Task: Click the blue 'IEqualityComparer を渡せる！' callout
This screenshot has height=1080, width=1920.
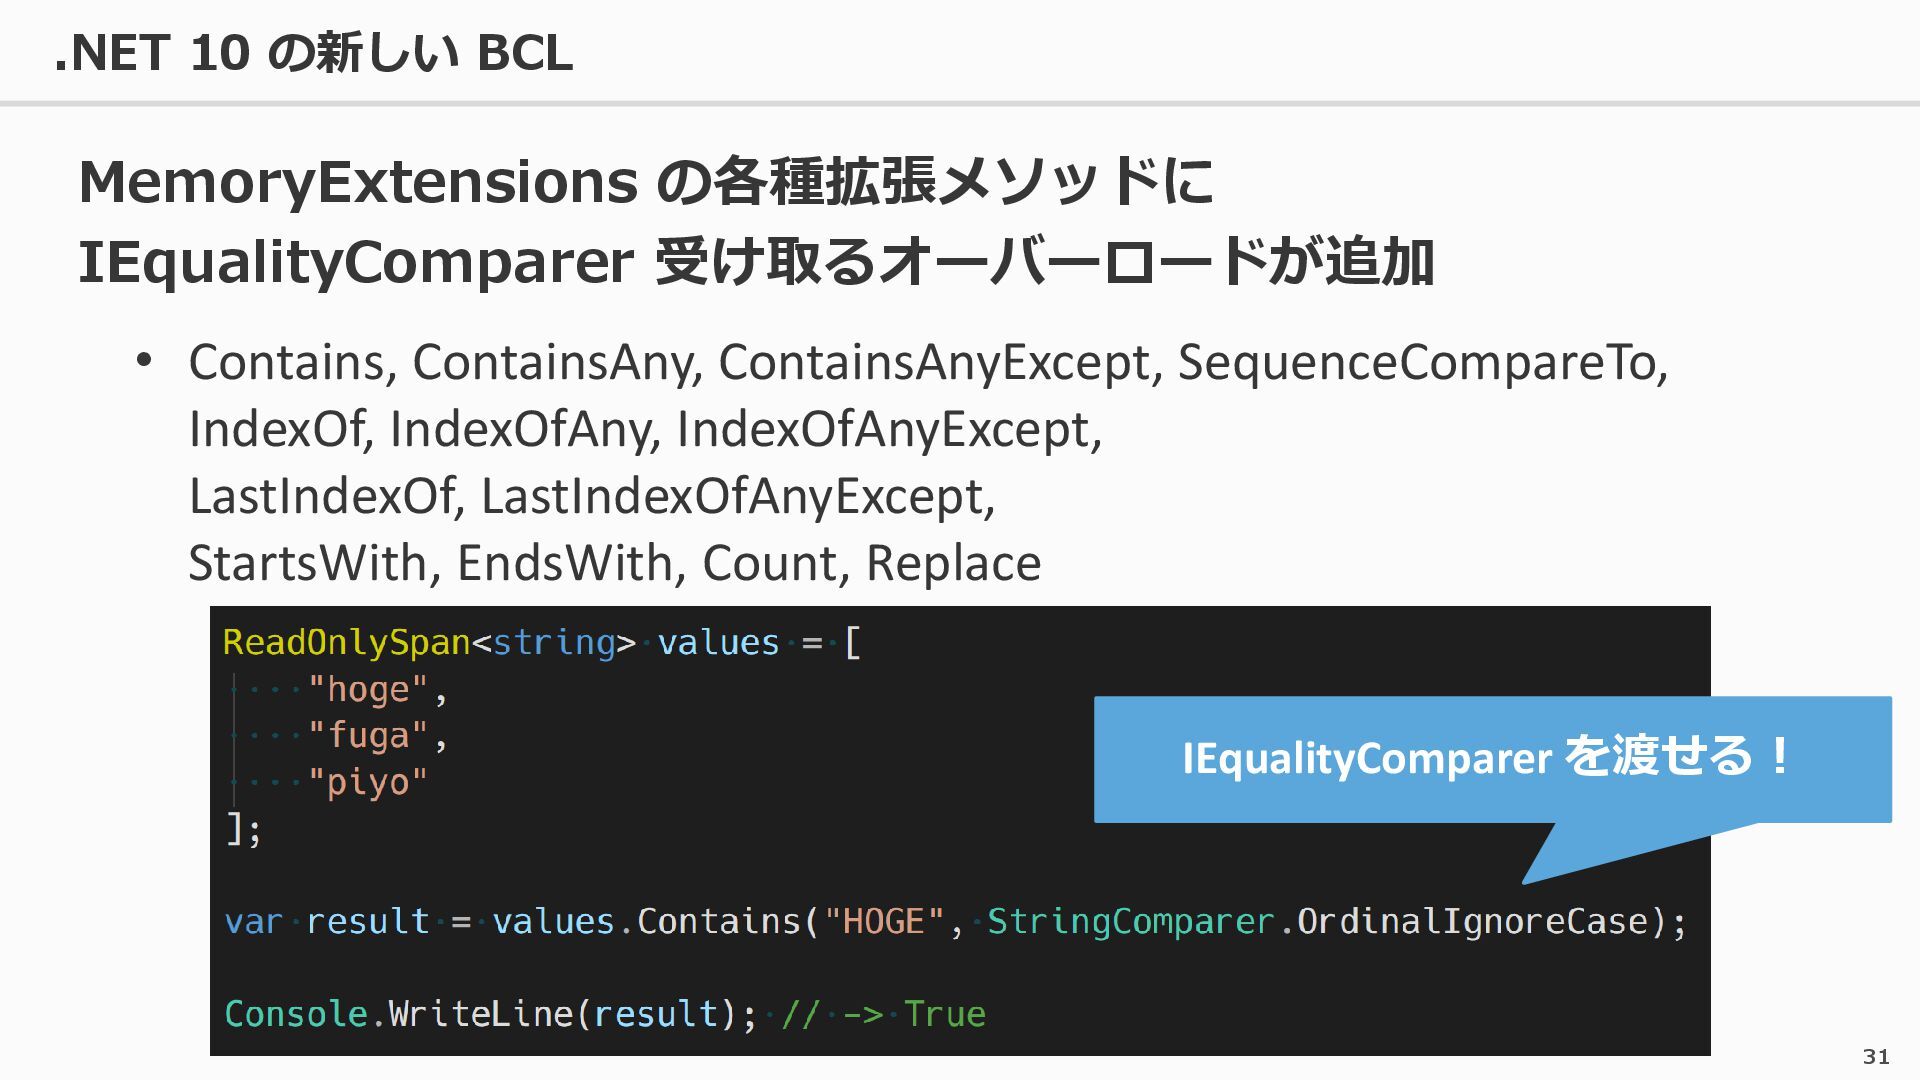Action: (1492, 759)
